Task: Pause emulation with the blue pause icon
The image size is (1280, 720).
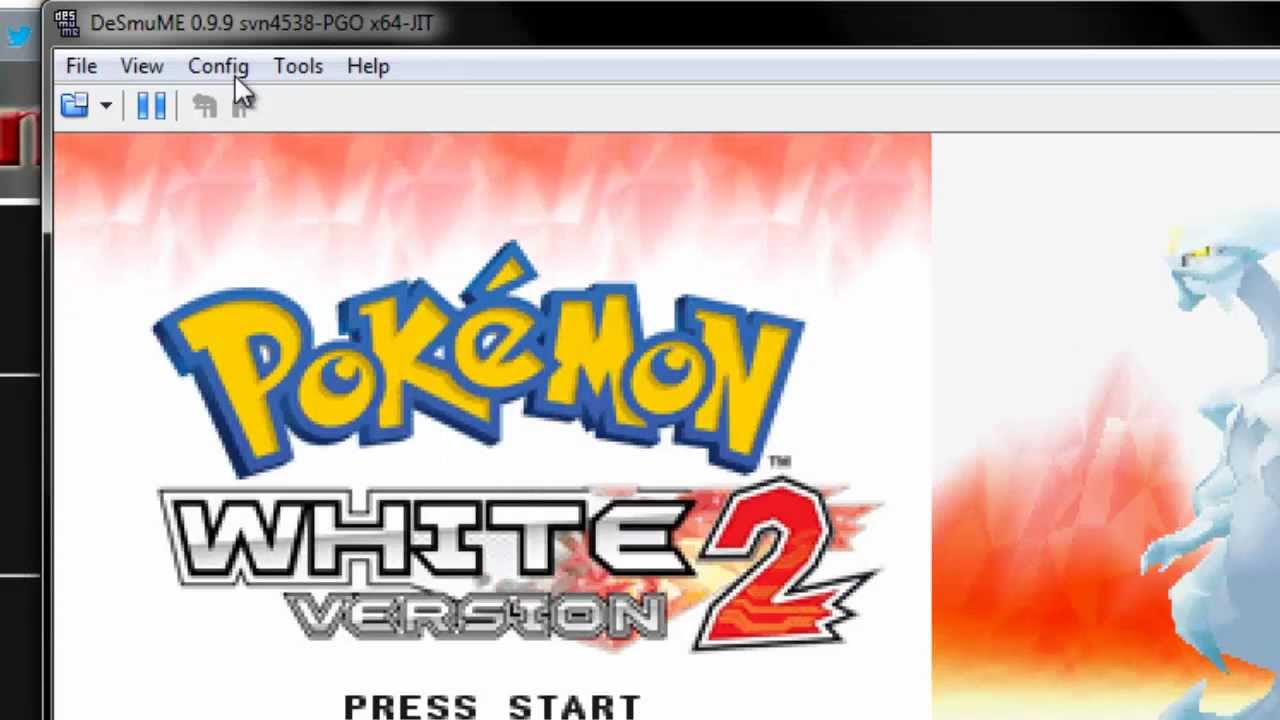Action: [x=151, y=105]
